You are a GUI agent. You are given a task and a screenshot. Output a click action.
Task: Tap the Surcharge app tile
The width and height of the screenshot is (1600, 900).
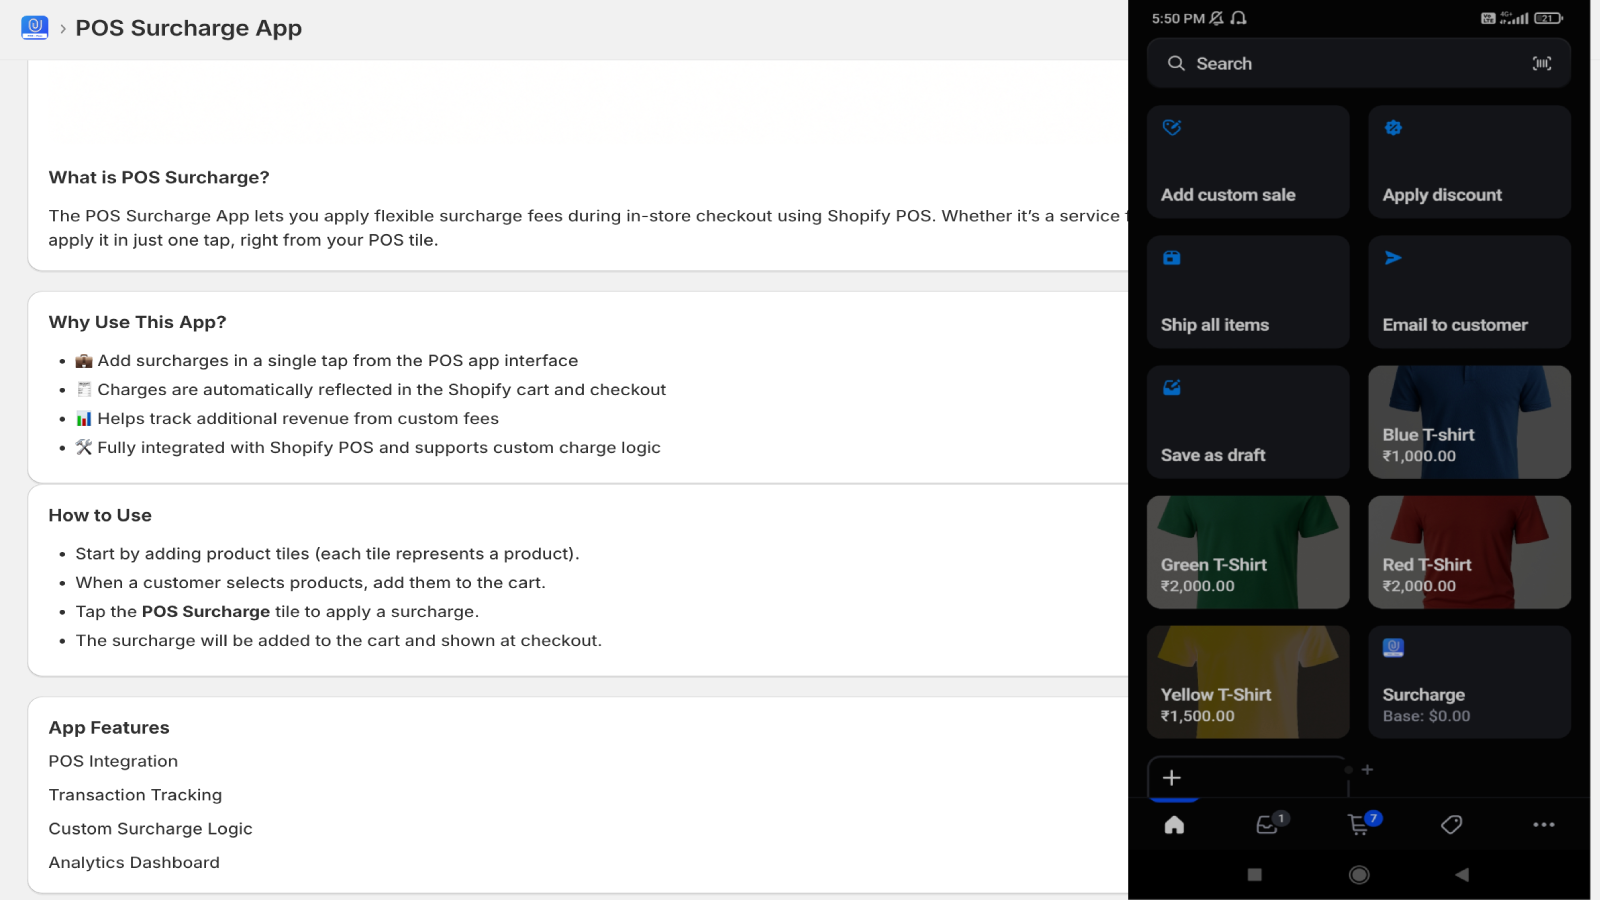[1468, 681]
